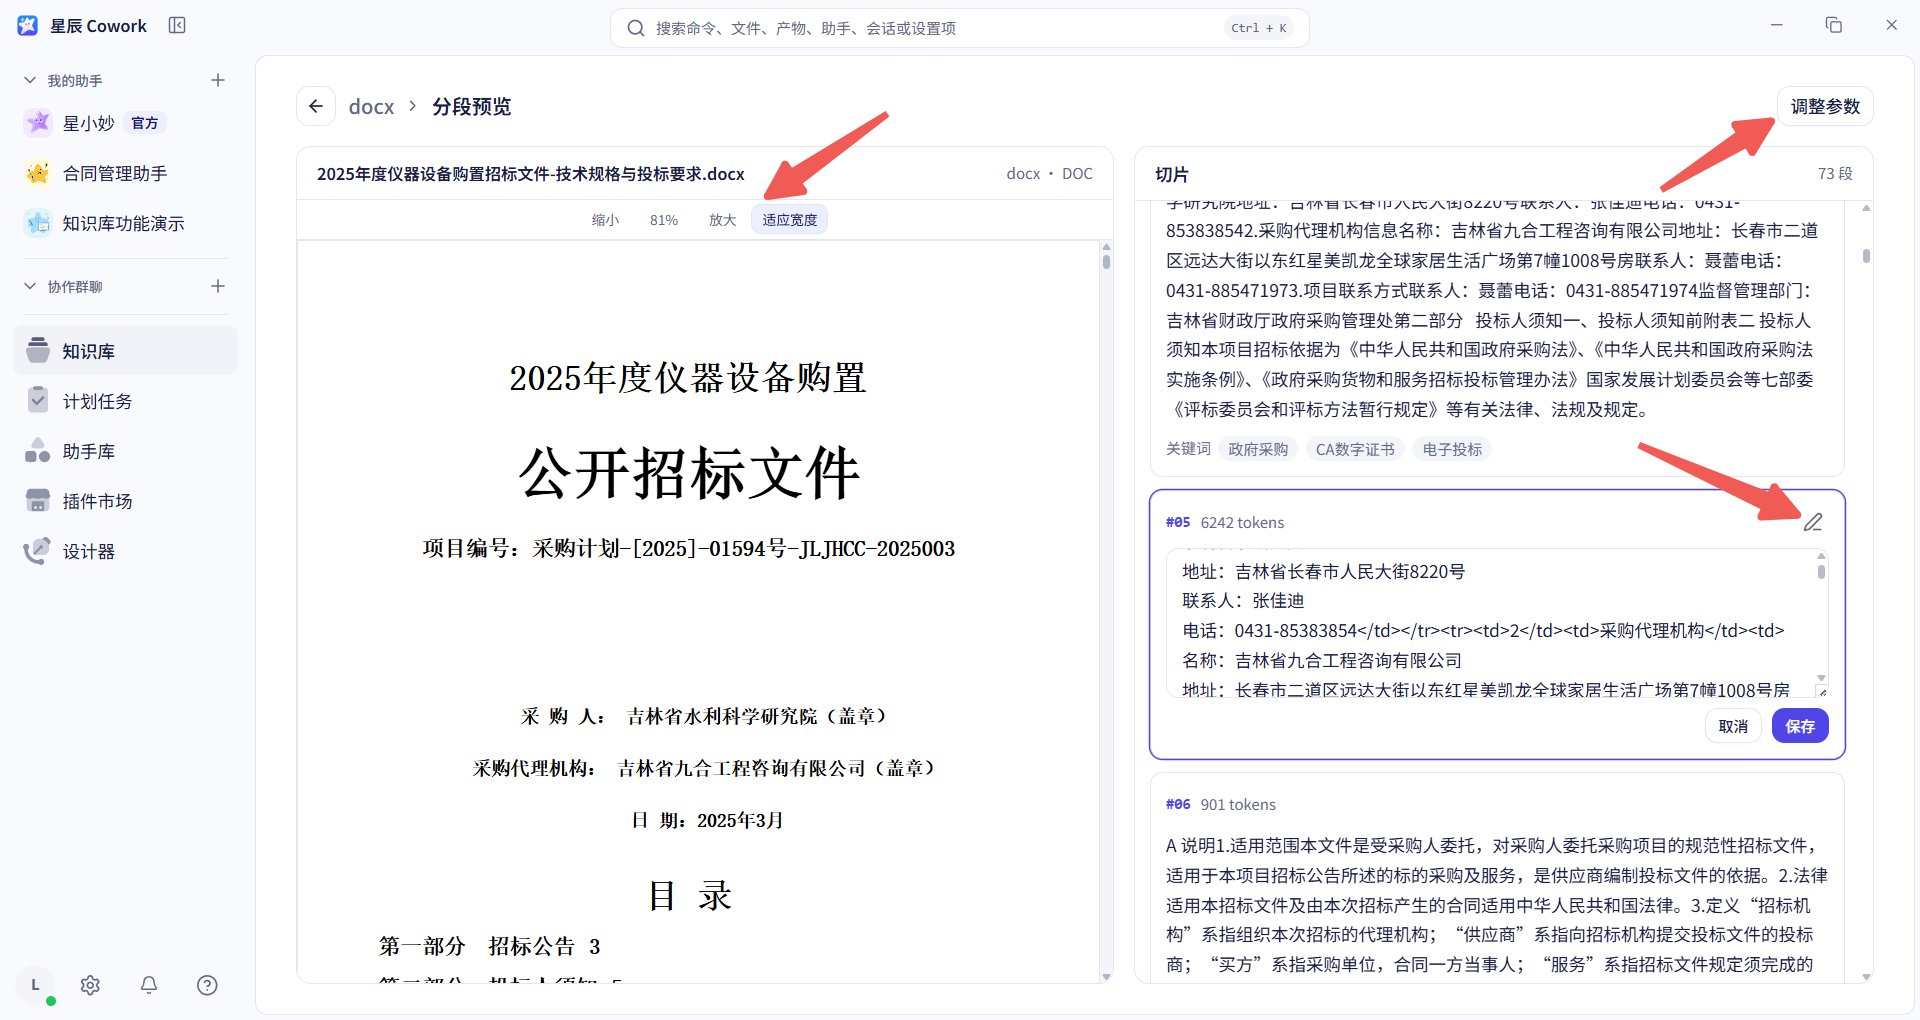The width and height of the screenshot is (1920, 1020).
Task: Click the 73 段 chunk count
Action: (1835, 173)
